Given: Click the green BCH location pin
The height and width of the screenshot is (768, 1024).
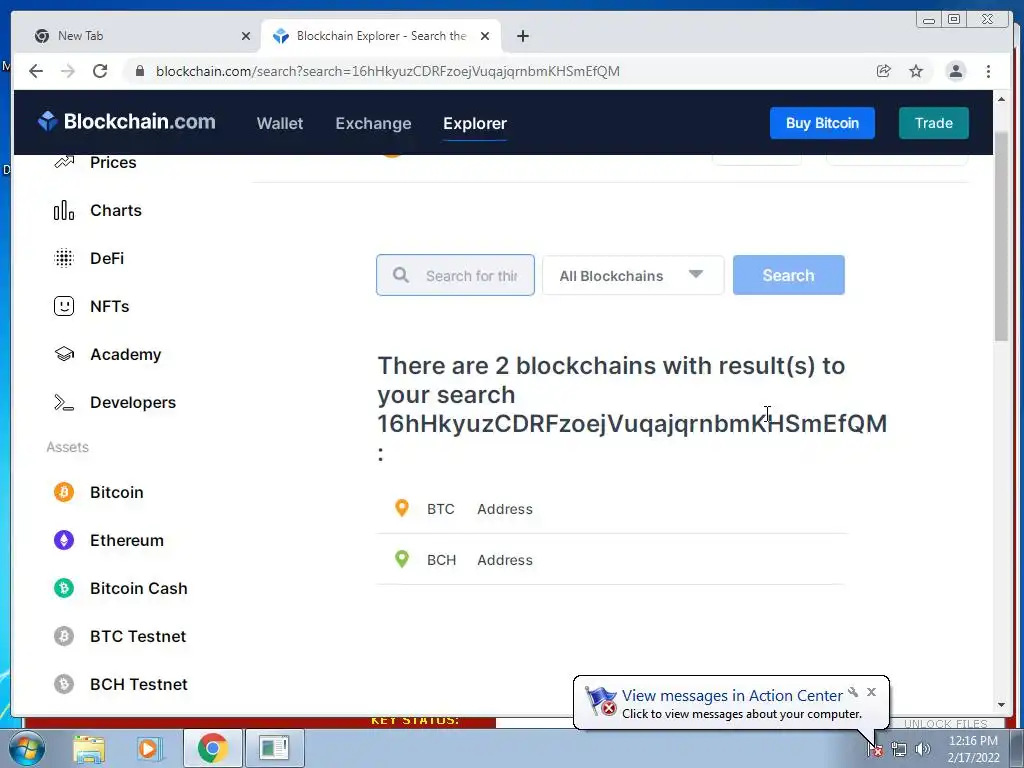Looking at the screenshot, I should 402,559.
